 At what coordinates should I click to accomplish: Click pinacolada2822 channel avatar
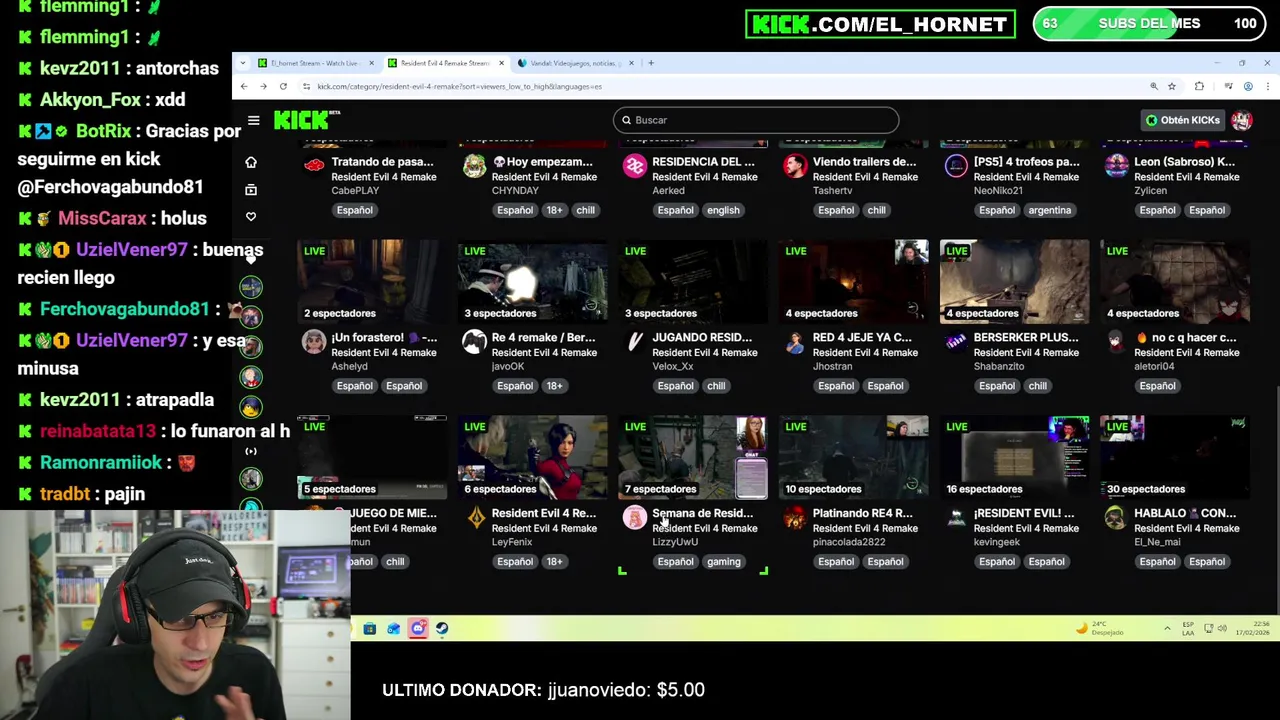pyautogui.click(x=795, y=518)
